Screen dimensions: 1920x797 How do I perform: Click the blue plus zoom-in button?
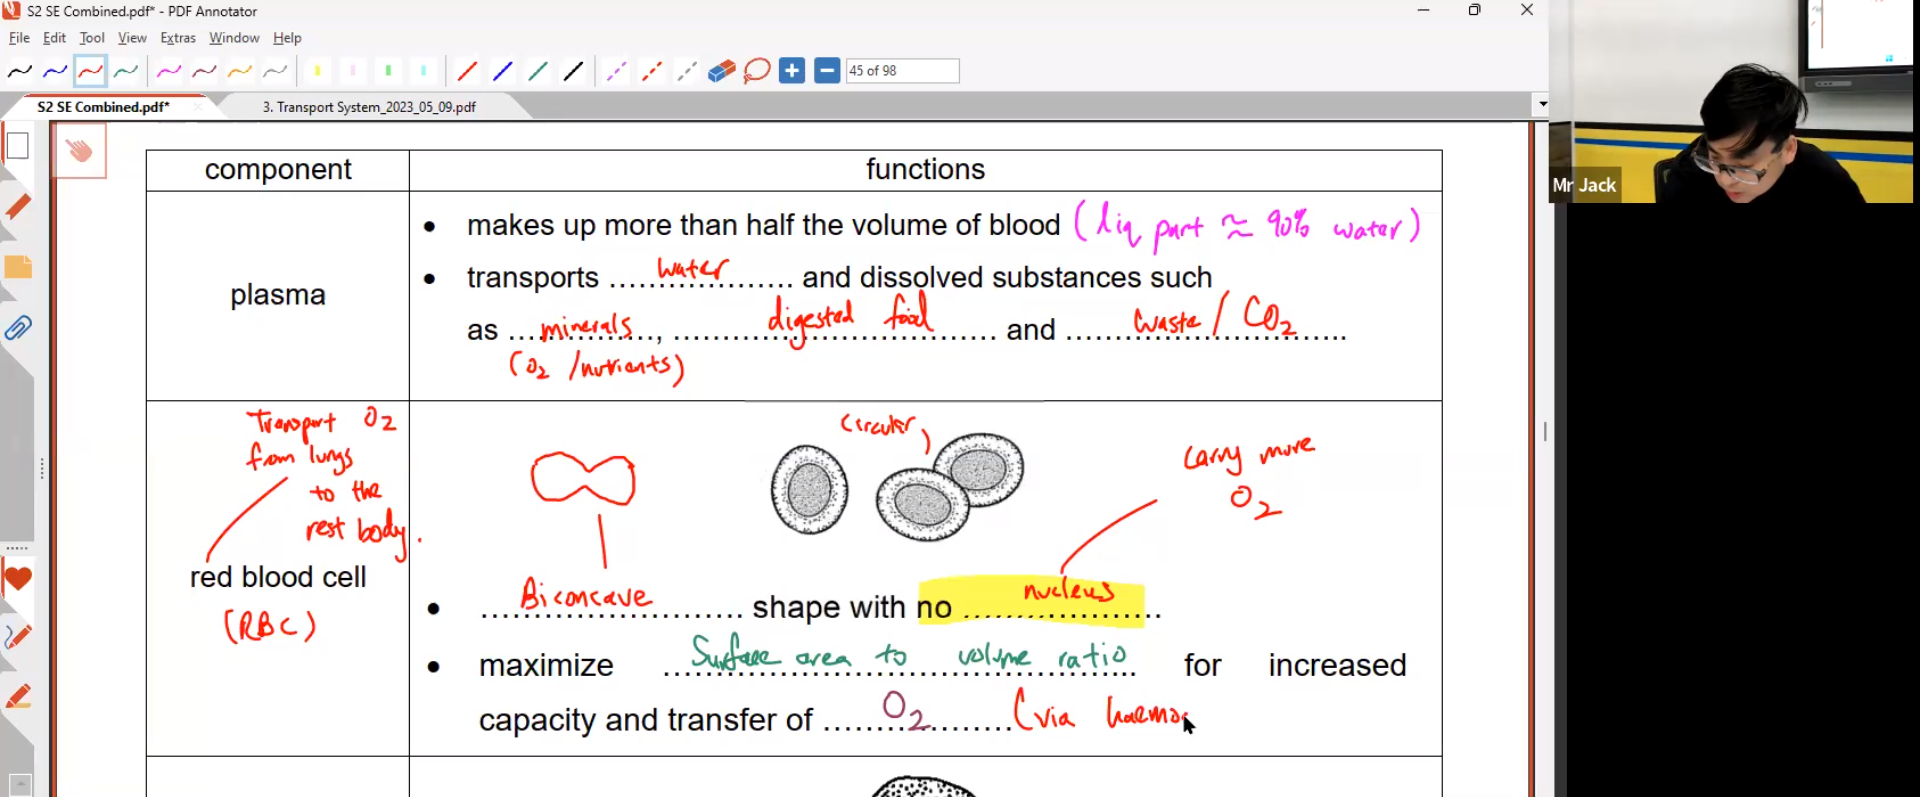point(792,71)
